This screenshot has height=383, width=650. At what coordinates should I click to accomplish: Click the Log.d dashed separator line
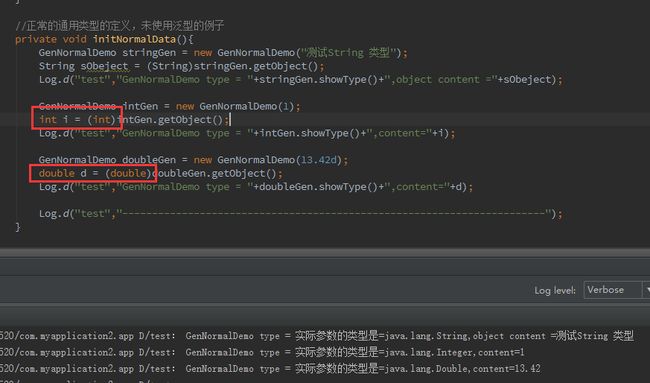[301, 214]
